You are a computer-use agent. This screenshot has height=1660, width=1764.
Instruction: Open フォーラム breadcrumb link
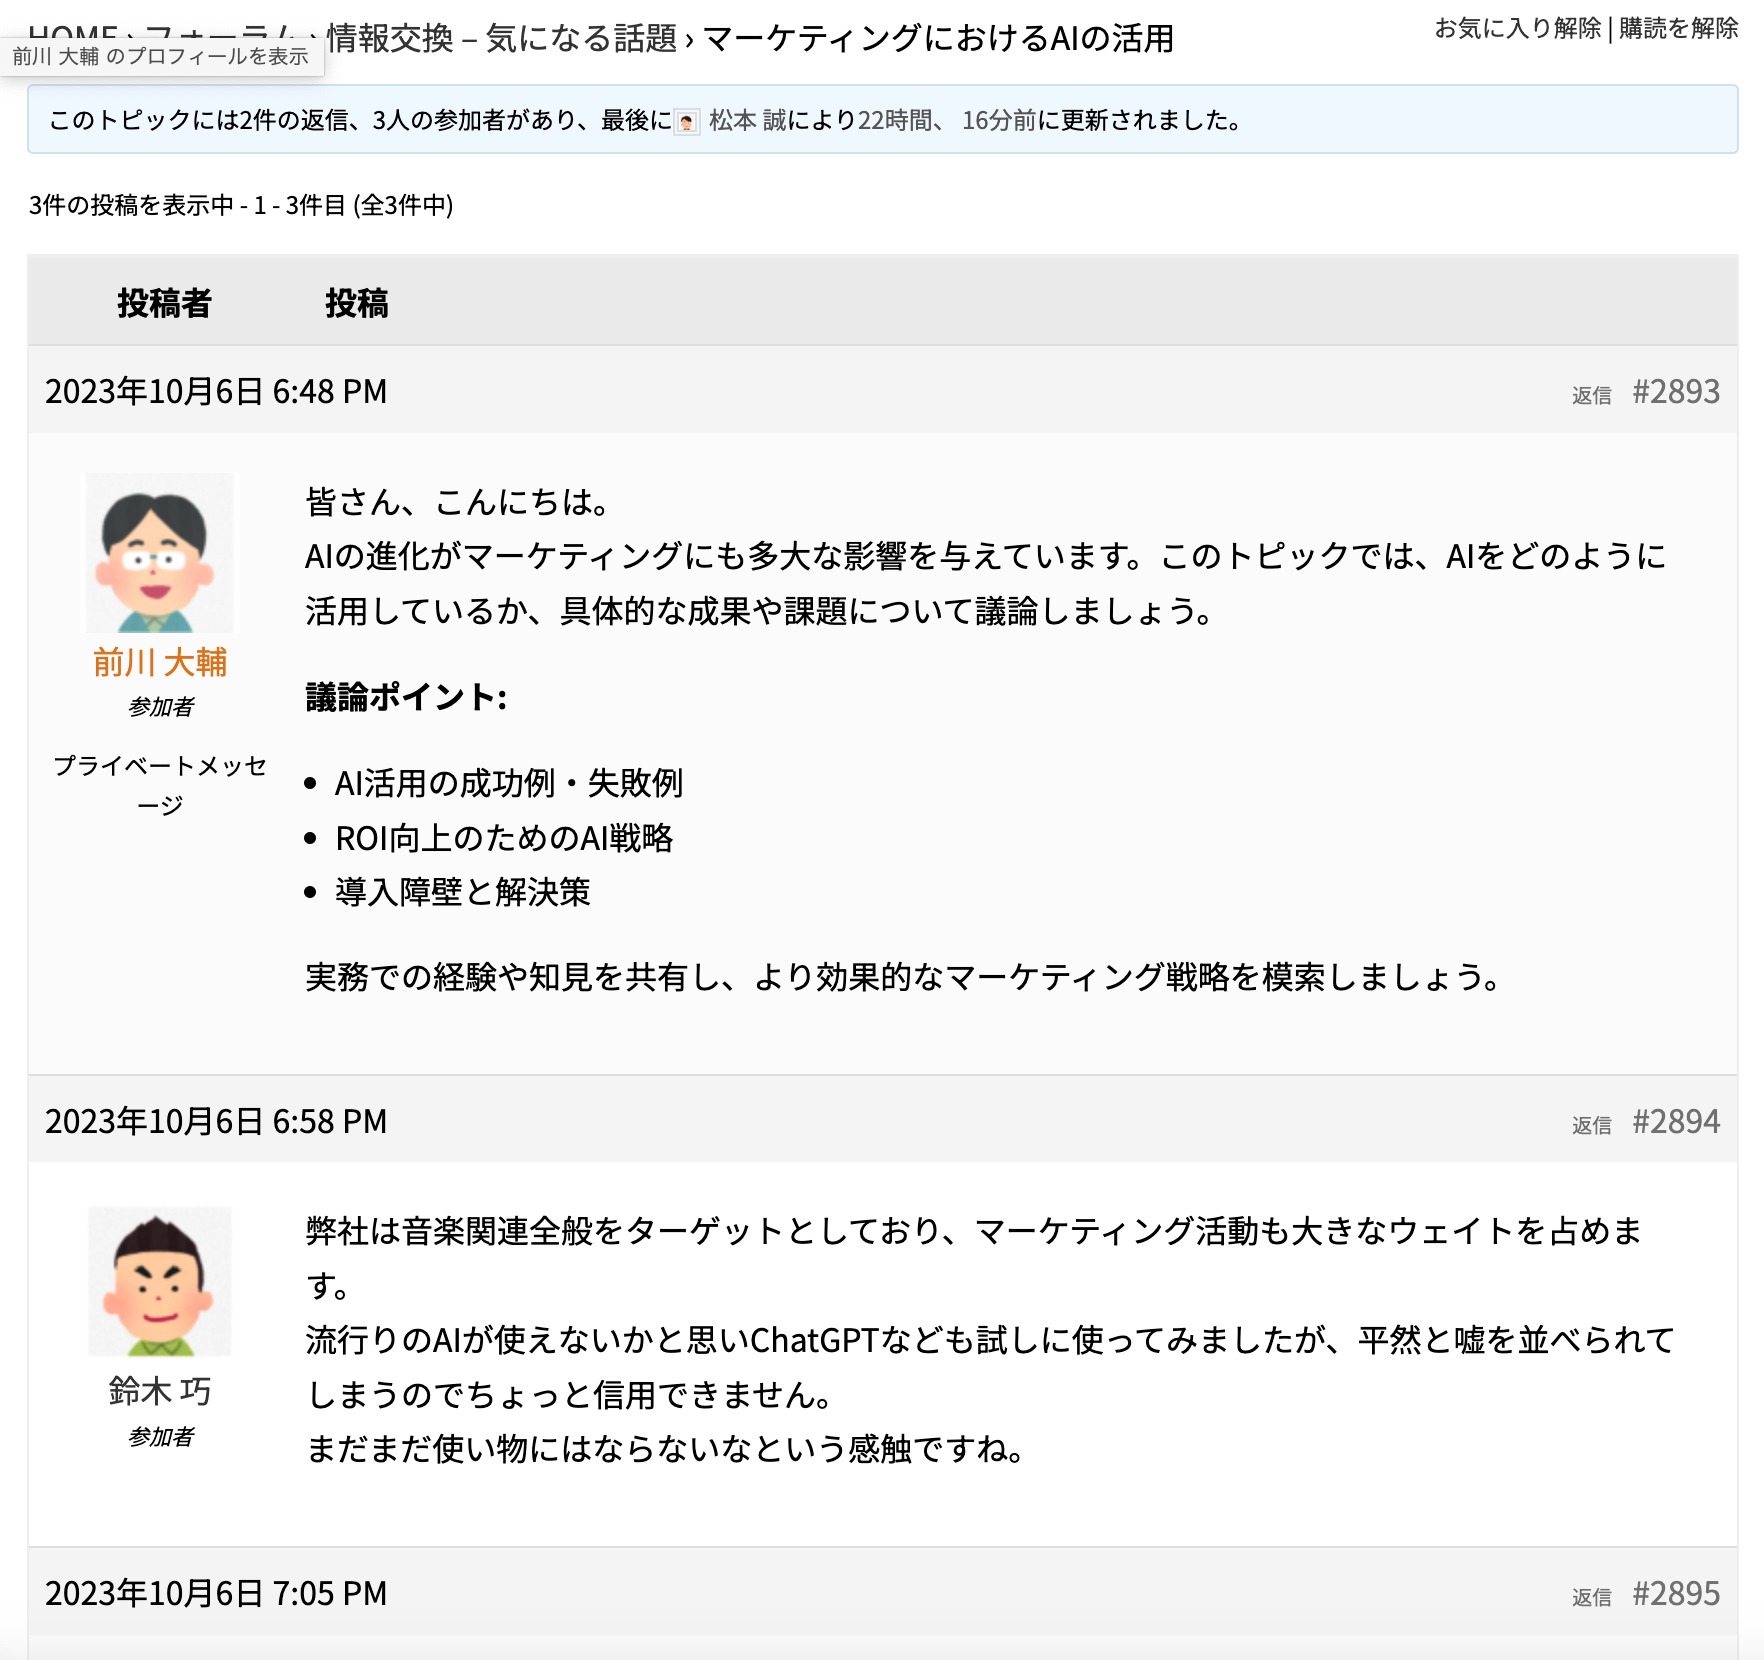(220, 30)
